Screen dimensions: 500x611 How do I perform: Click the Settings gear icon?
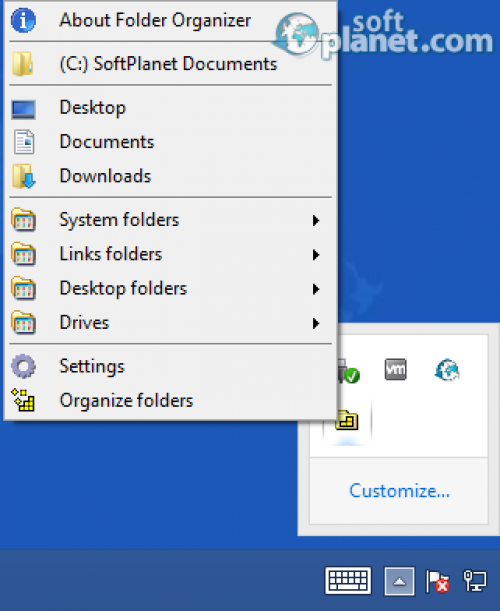pos(23,366)
